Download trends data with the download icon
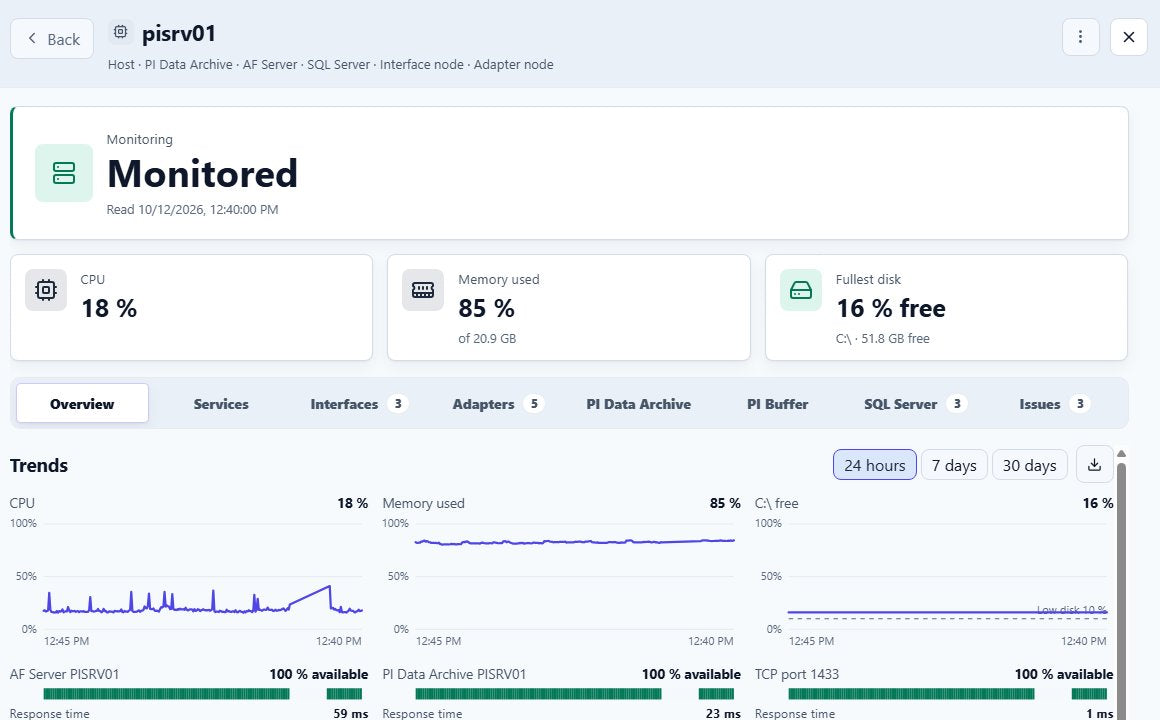 [1095, 465]
